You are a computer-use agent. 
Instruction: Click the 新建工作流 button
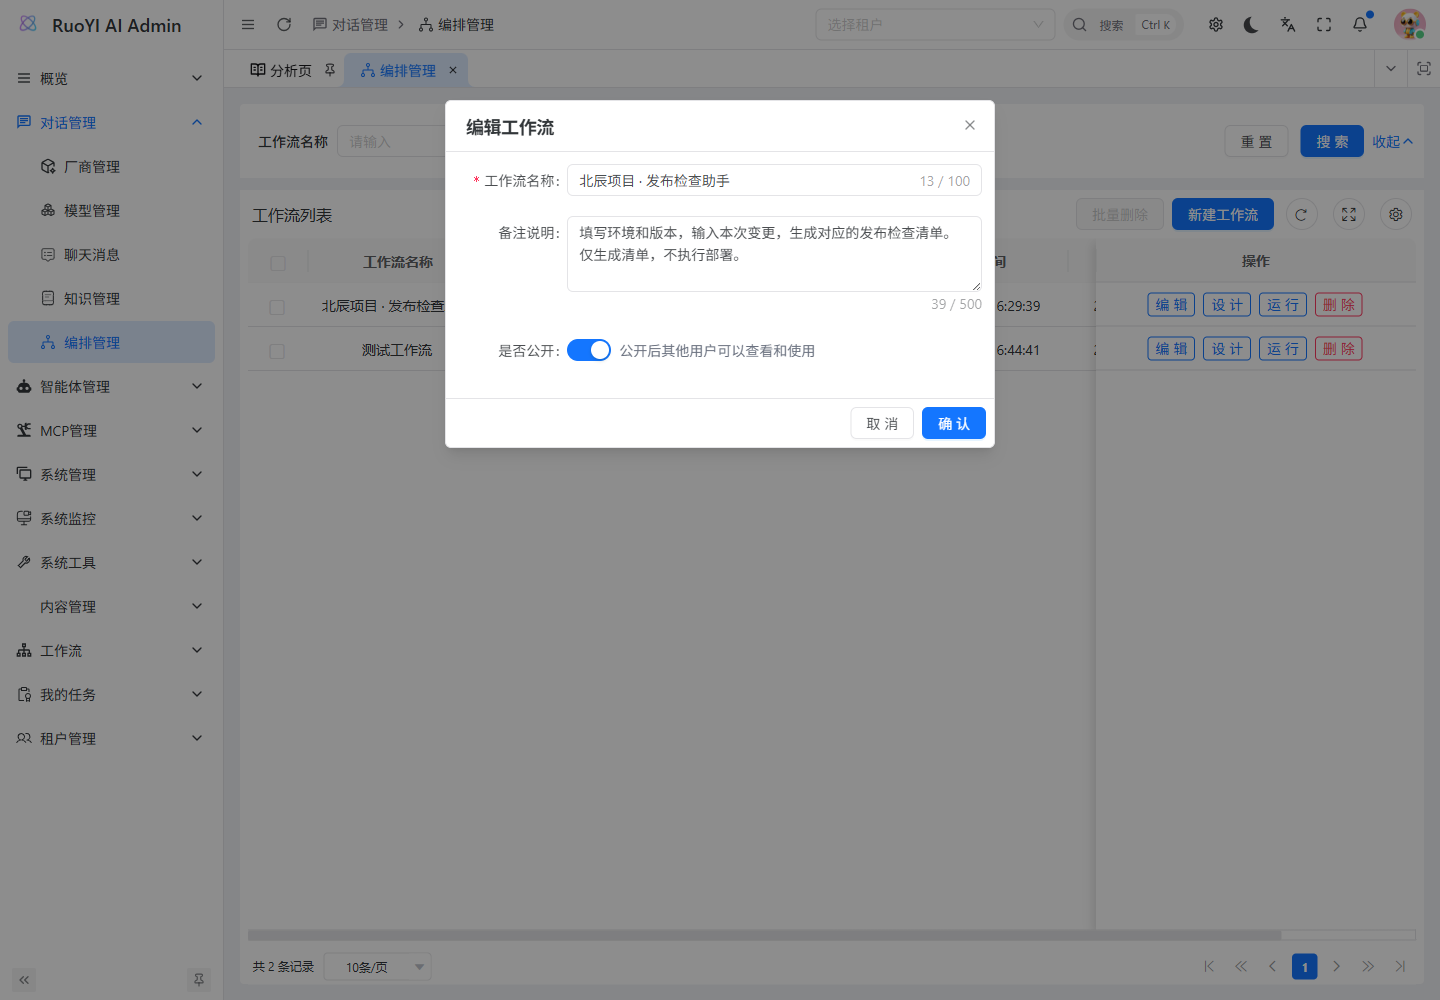click(1223, 214)
